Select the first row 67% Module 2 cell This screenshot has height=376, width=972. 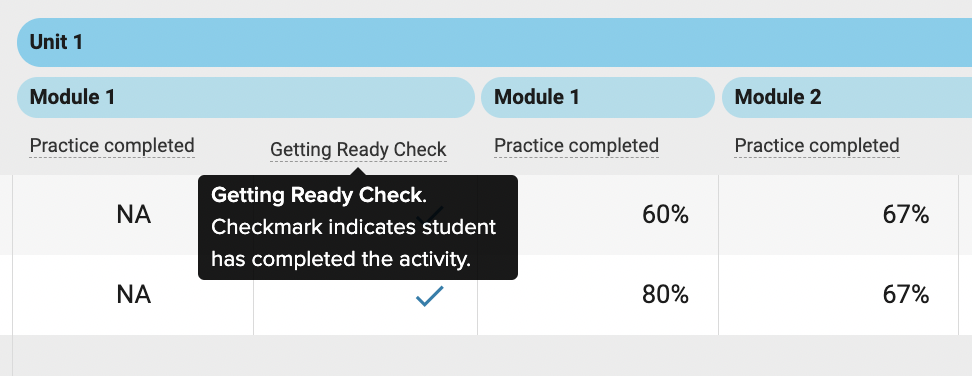click(839, 215)
